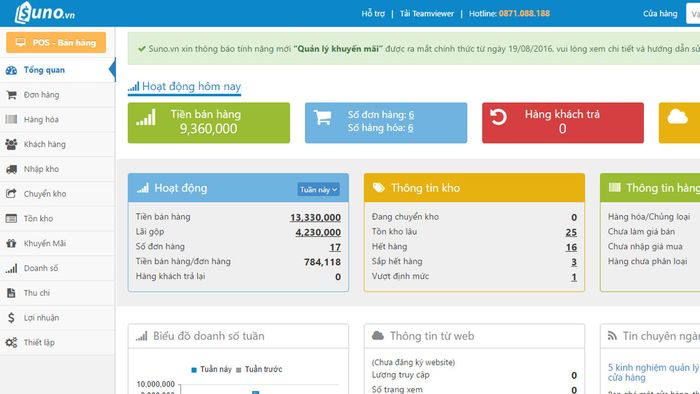Click the Tiền bán hàng/đơn hàng value 784,118
700x394 pixels.
click(x=322, y=262)
